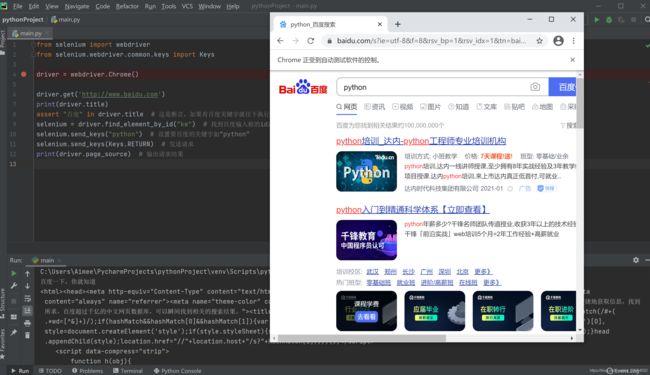Go back in the Chrome window
This screenshot has height=375, width=650.
pos(280,41)
